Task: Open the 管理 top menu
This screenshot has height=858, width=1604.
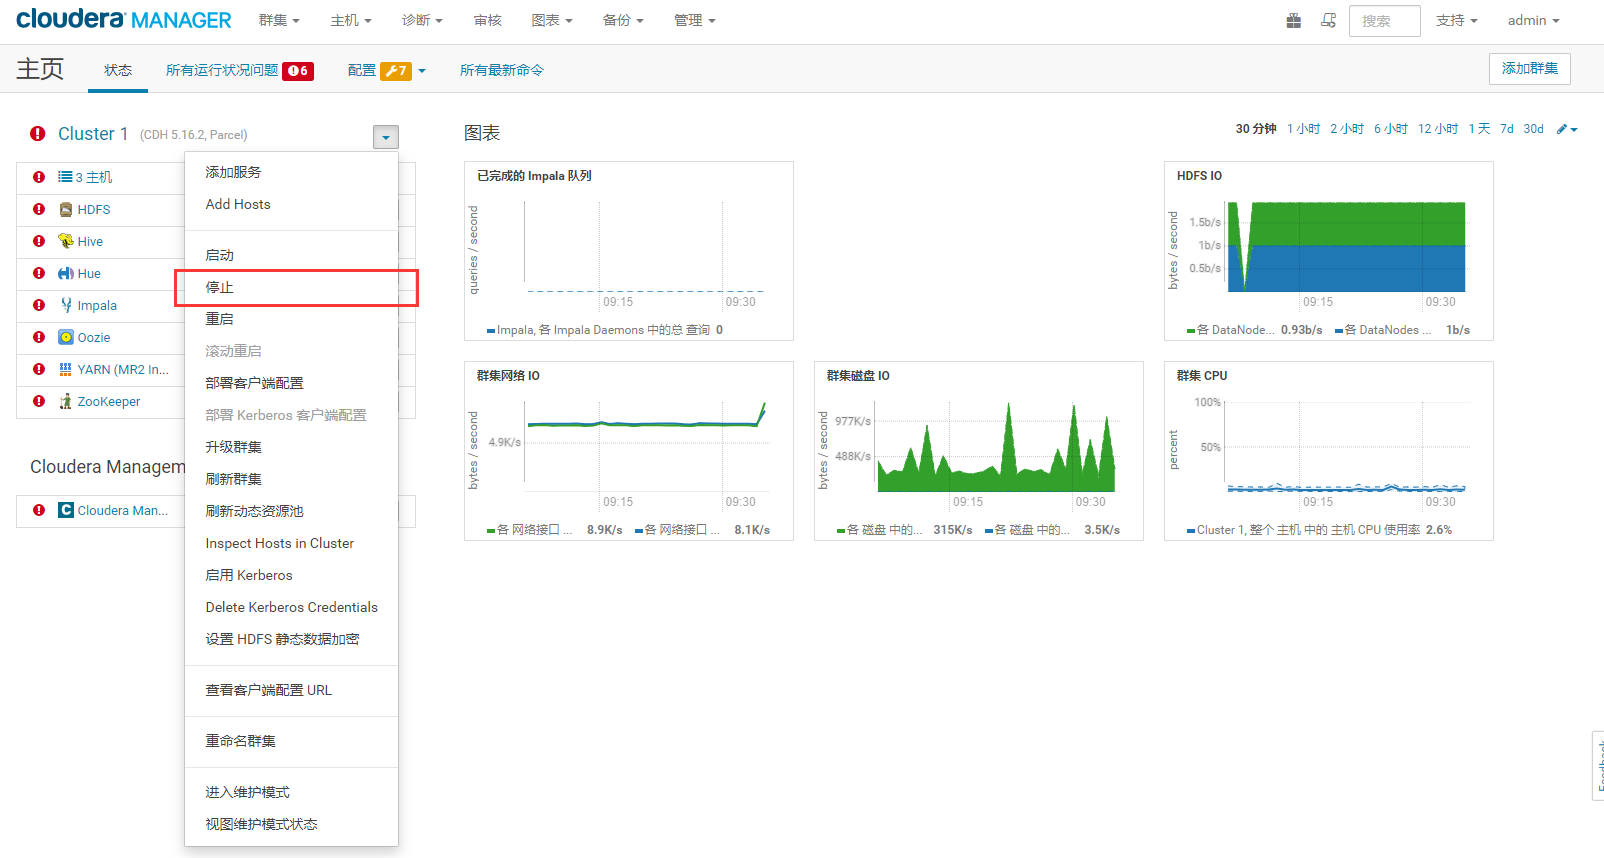Action: 695,20
